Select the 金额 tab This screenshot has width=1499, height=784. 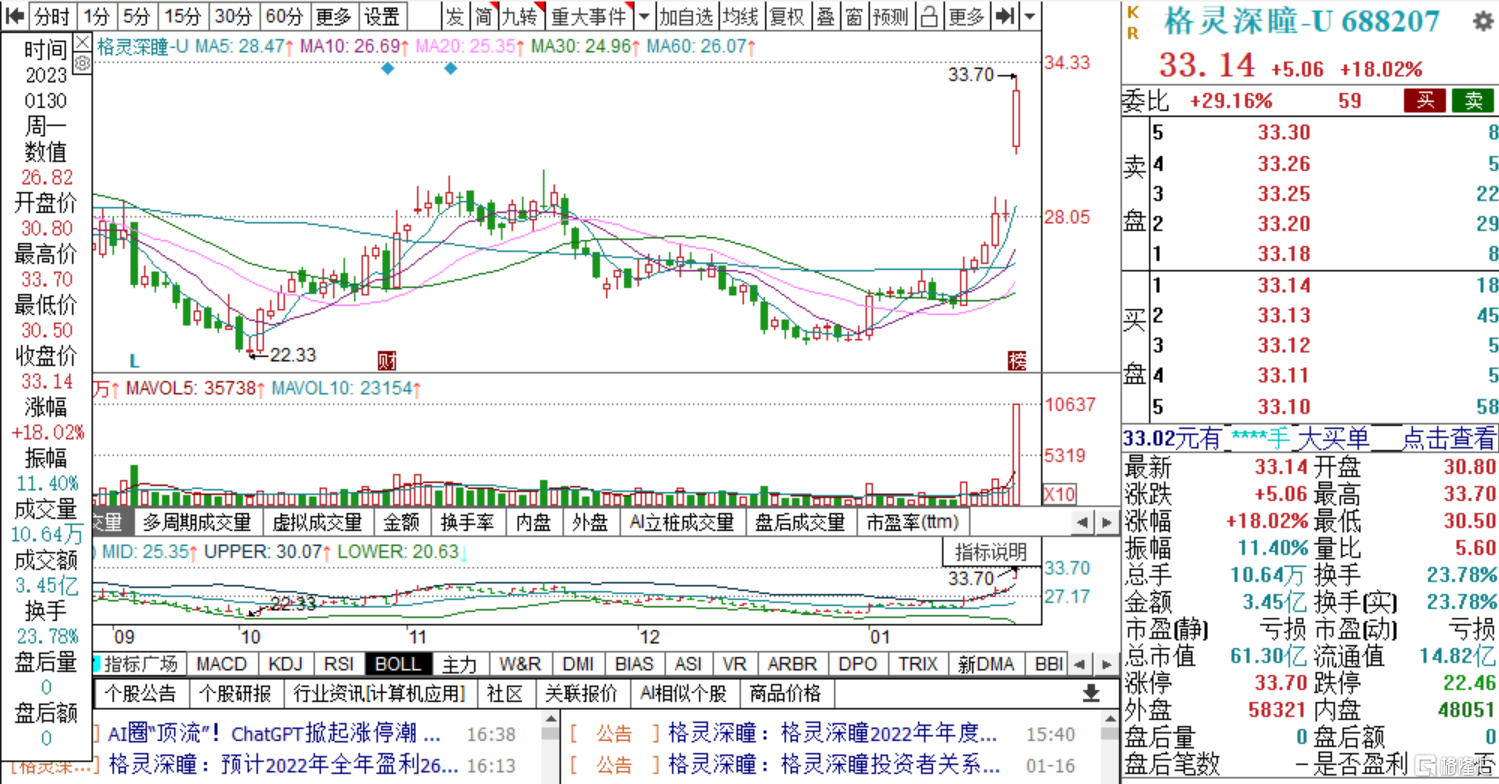point(401,522)
